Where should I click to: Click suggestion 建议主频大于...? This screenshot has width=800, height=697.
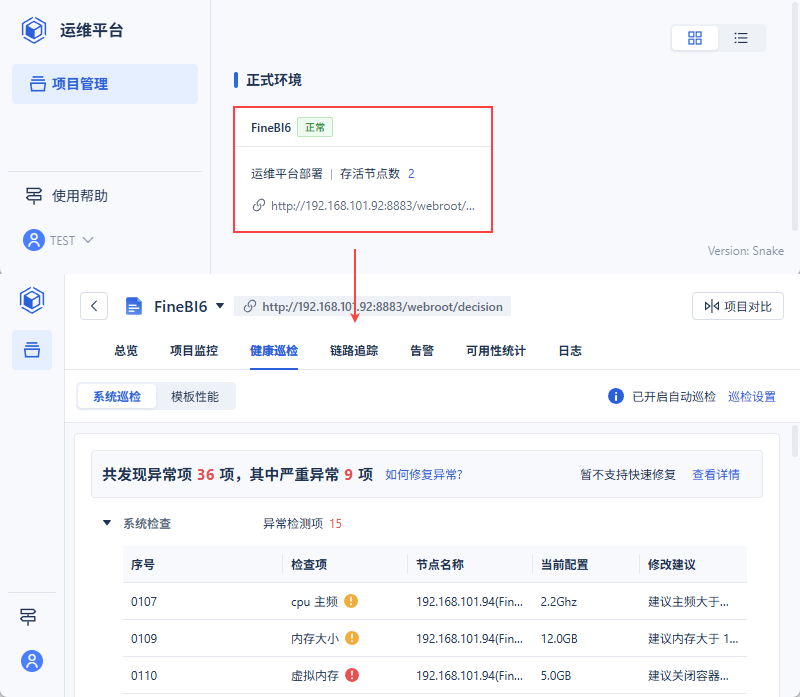688,602
